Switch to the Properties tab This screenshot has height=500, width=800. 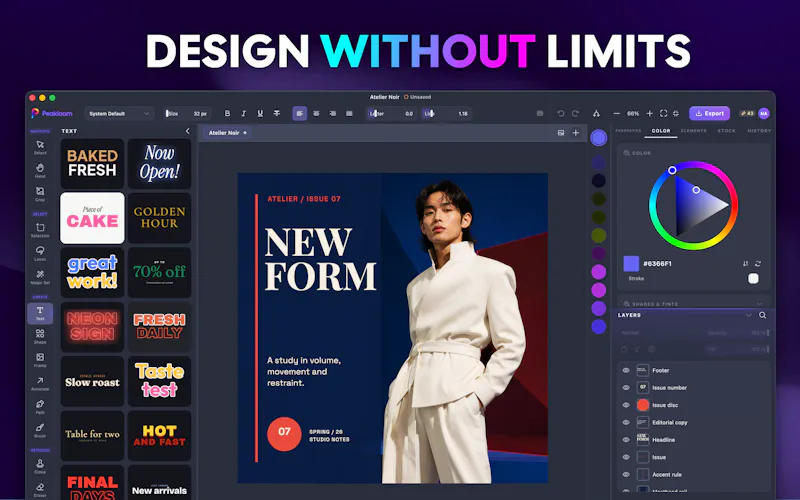[x=628, y=131]
